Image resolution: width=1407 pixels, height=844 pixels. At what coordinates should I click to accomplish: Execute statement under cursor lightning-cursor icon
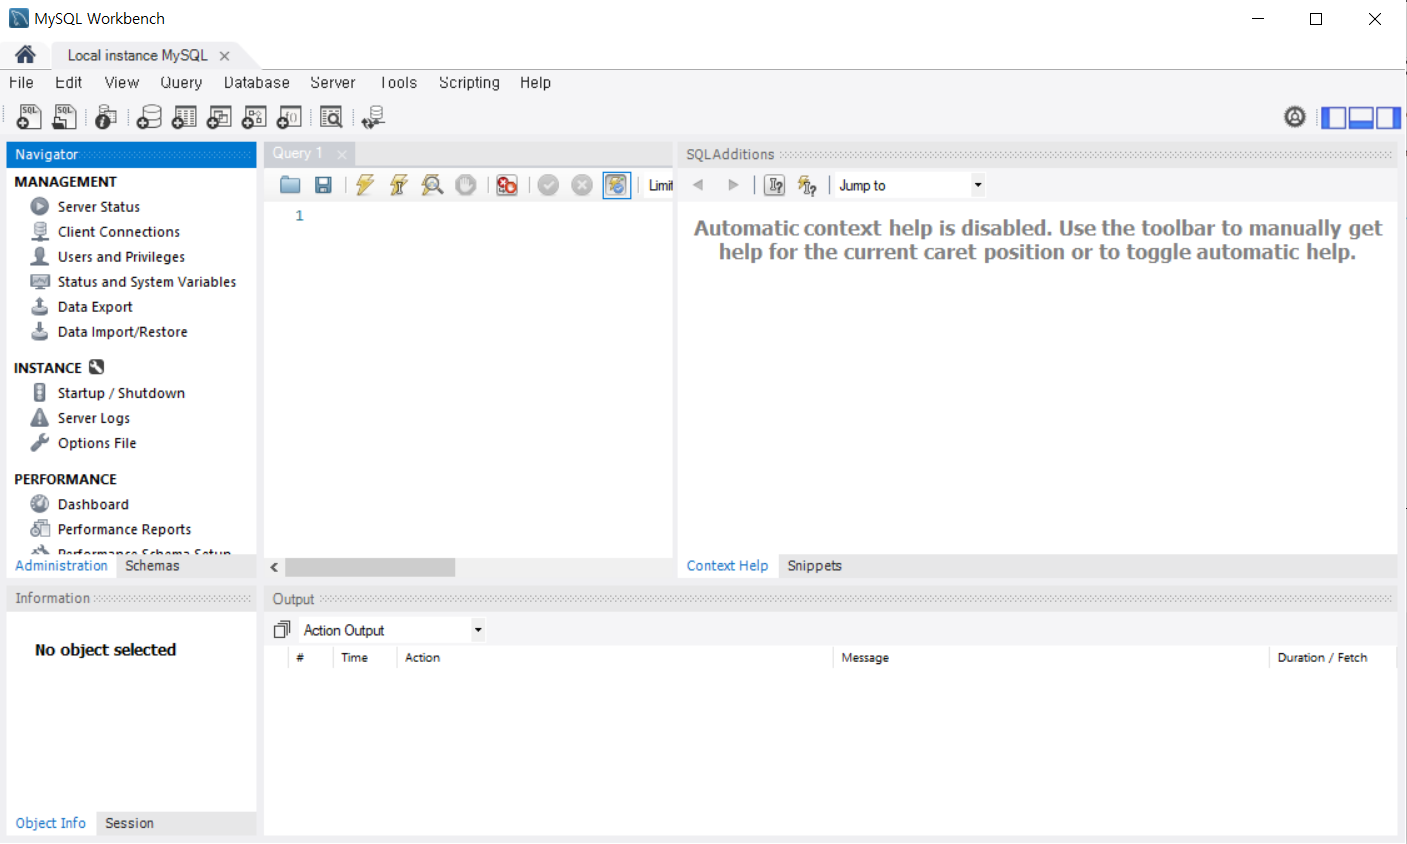click(x=398, y=185)
